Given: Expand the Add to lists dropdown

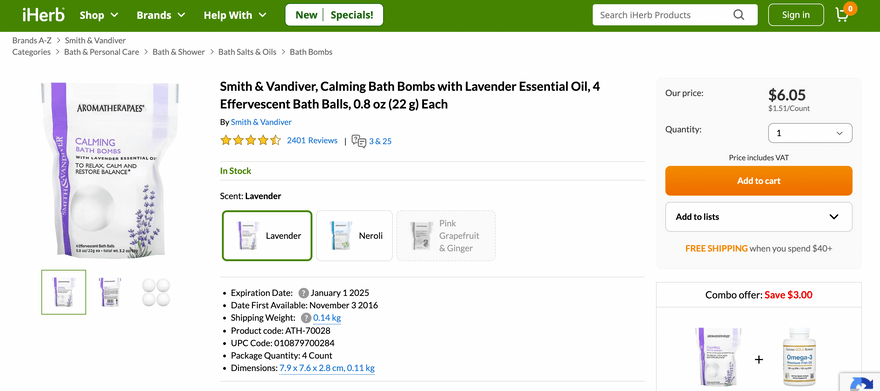Looking at the screenshot, I should pyautogui.click(x=758, y=217).
